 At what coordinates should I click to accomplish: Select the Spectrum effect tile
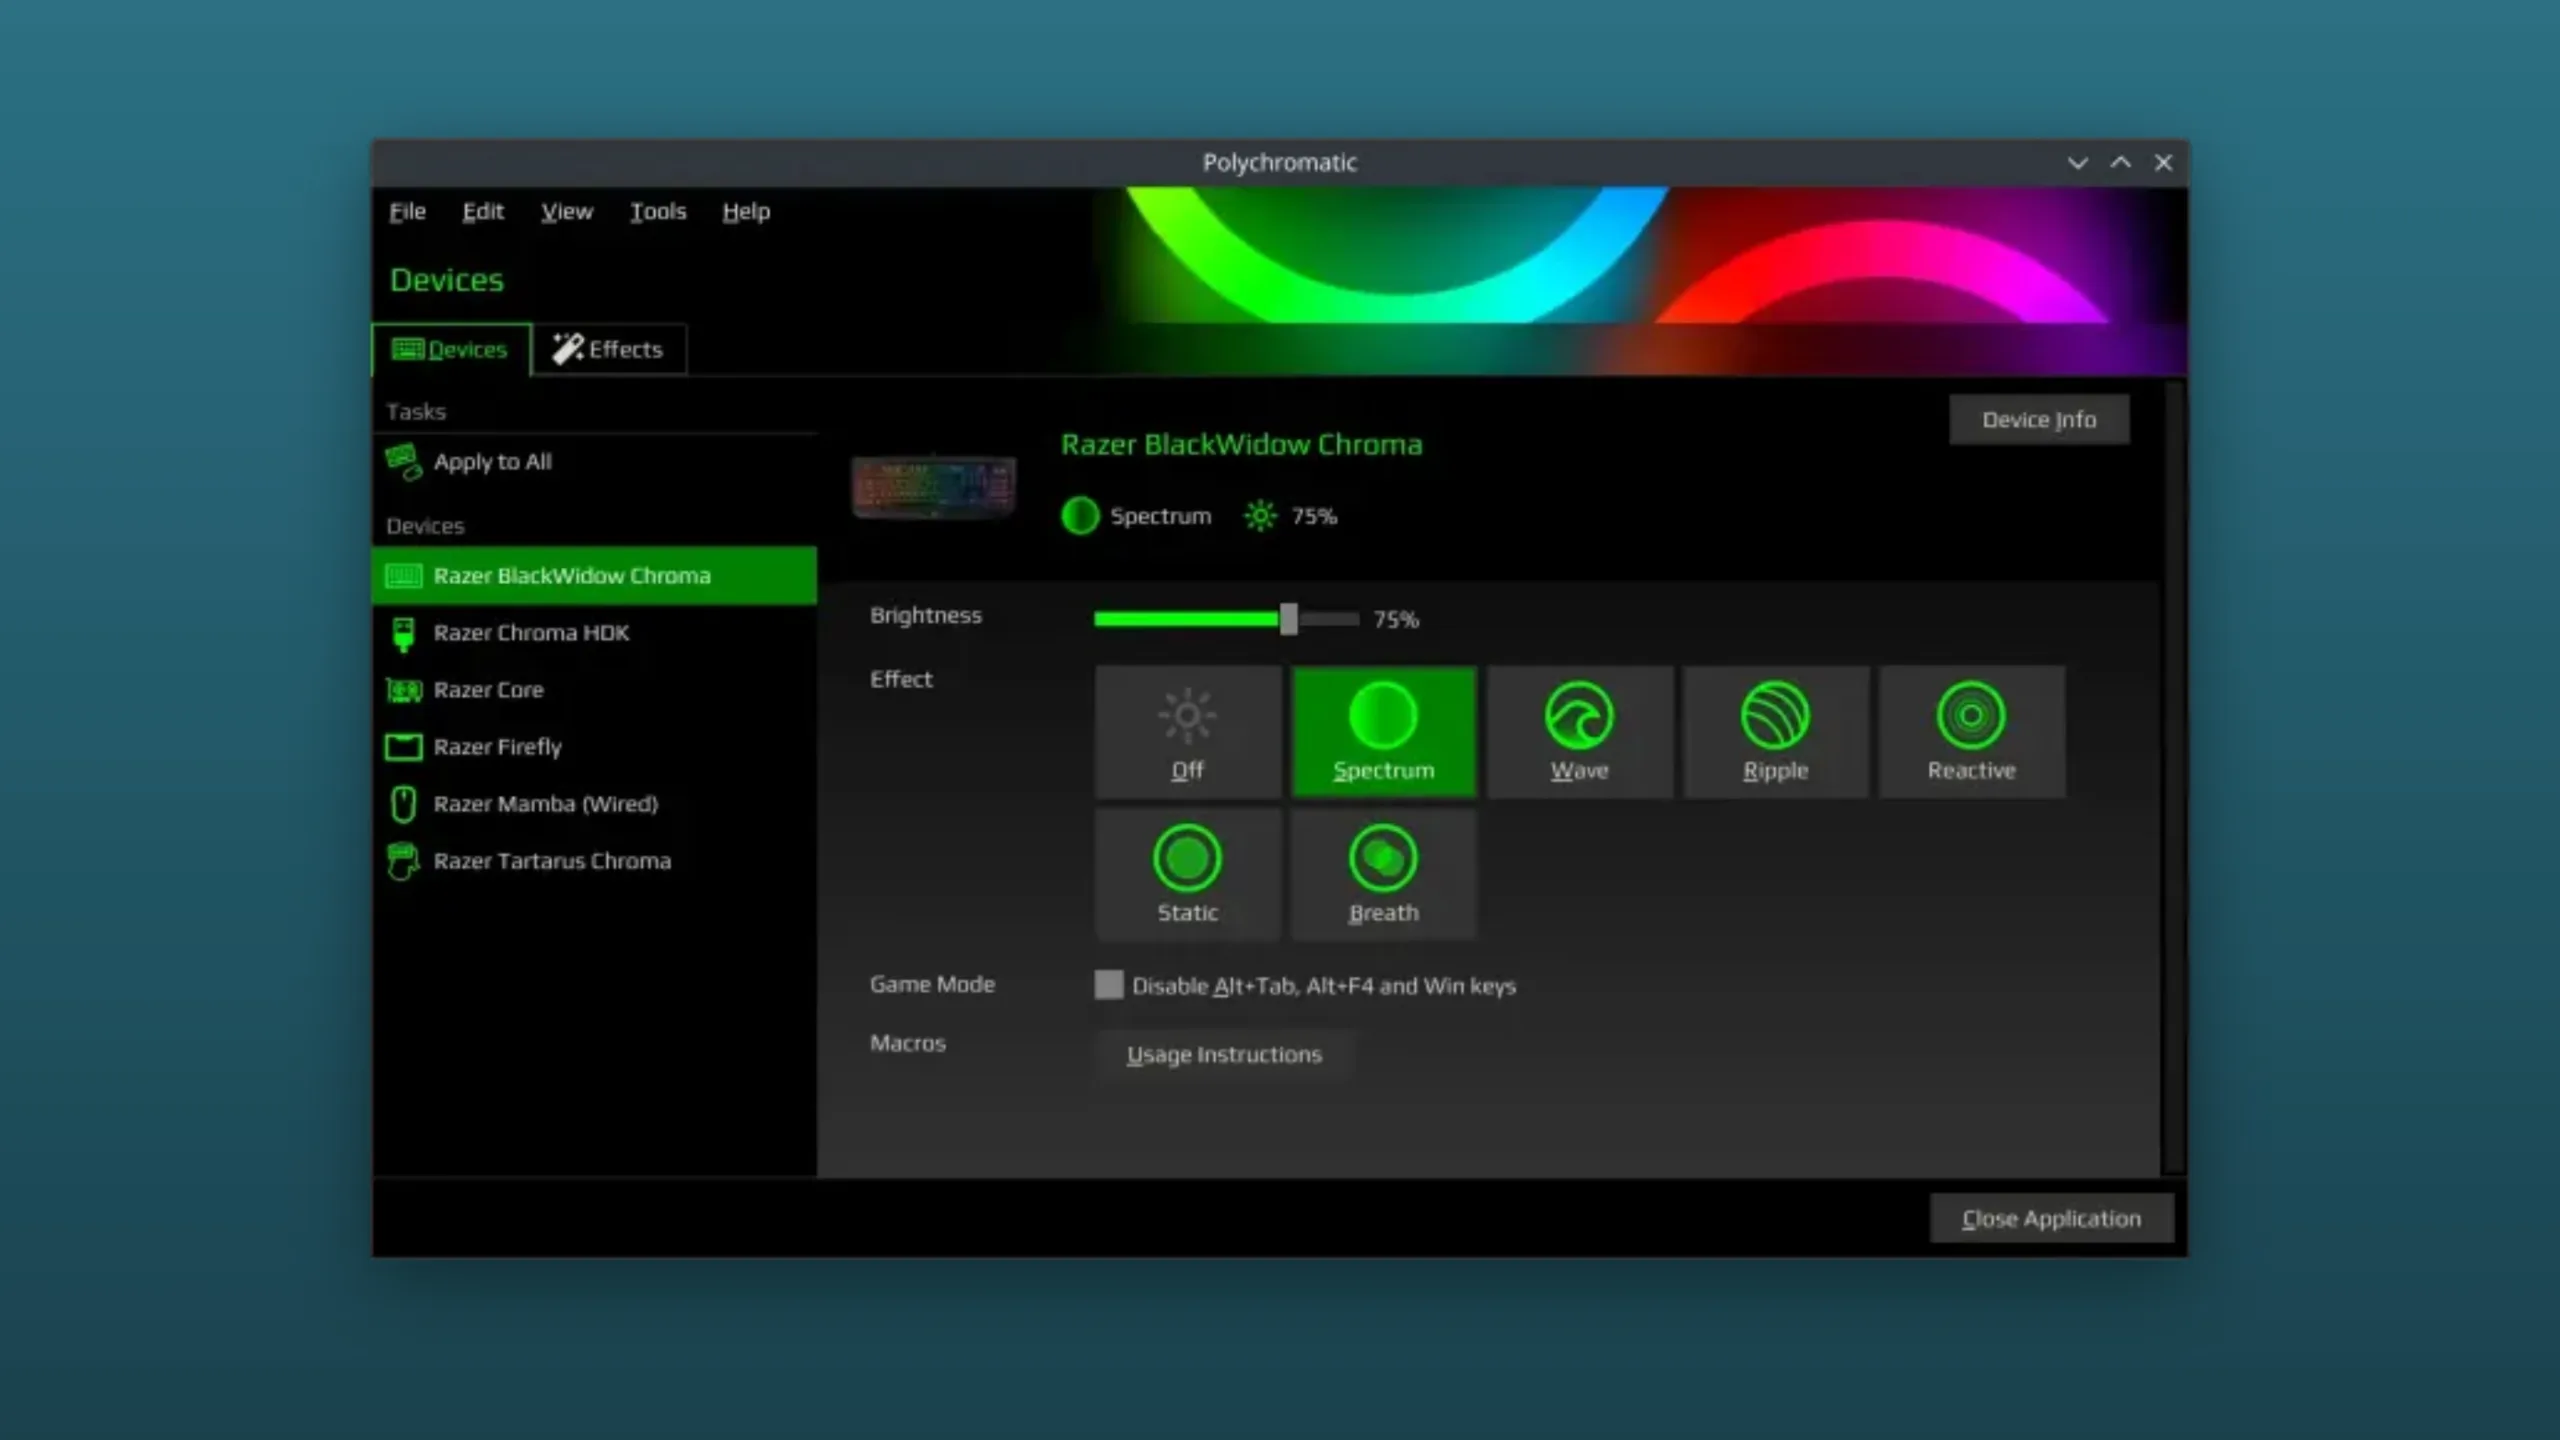1383,732
